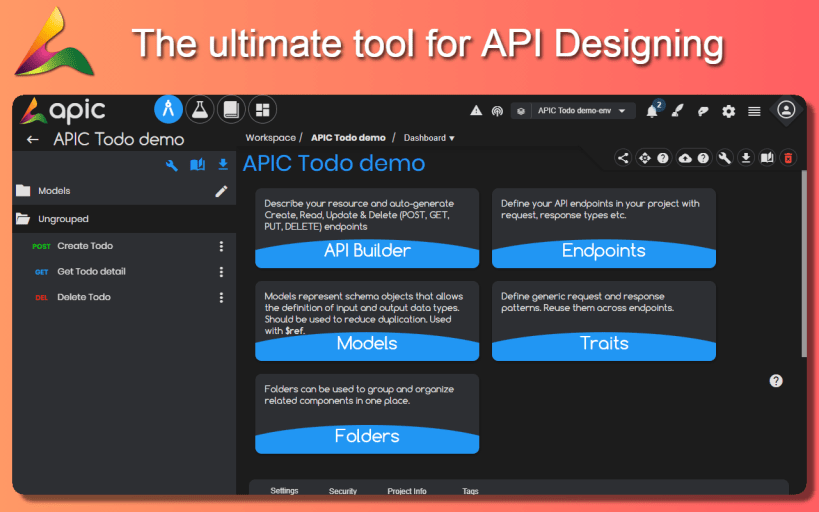The image size is (819, 512).
Task: Open the Traits card
Action: tap(604, 321)
